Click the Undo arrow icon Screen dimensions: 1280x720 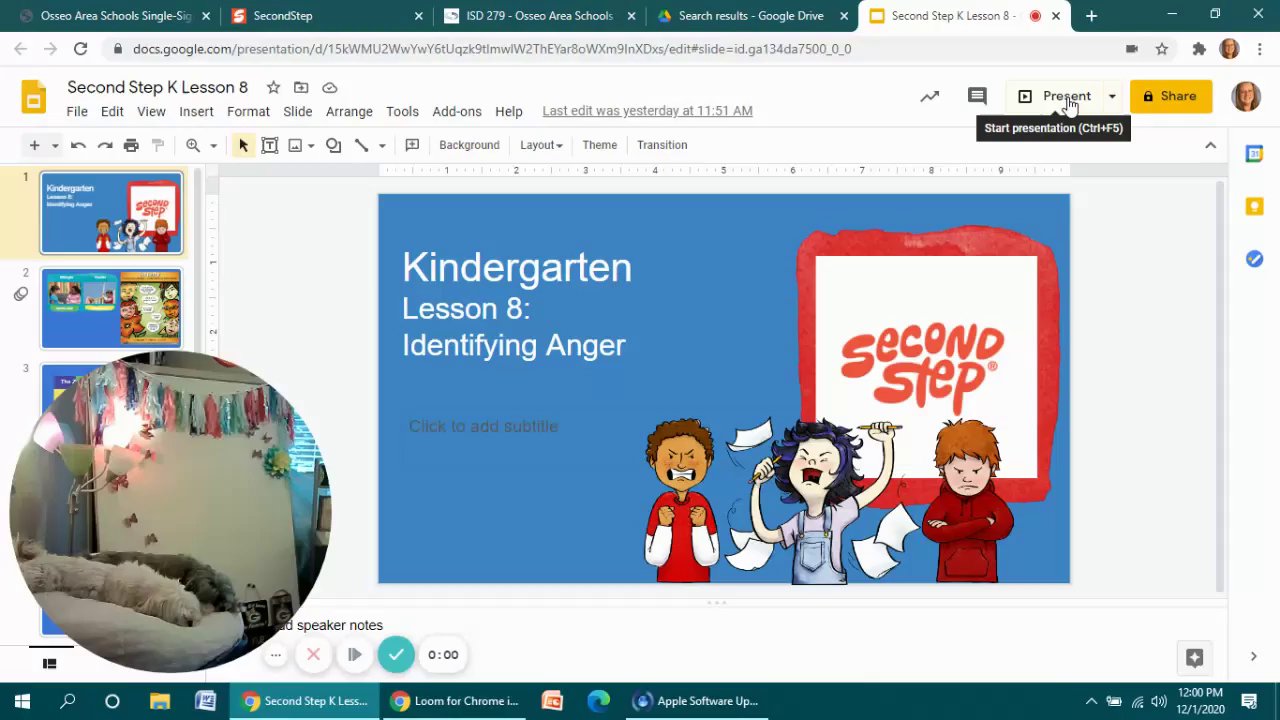[78, 145]
